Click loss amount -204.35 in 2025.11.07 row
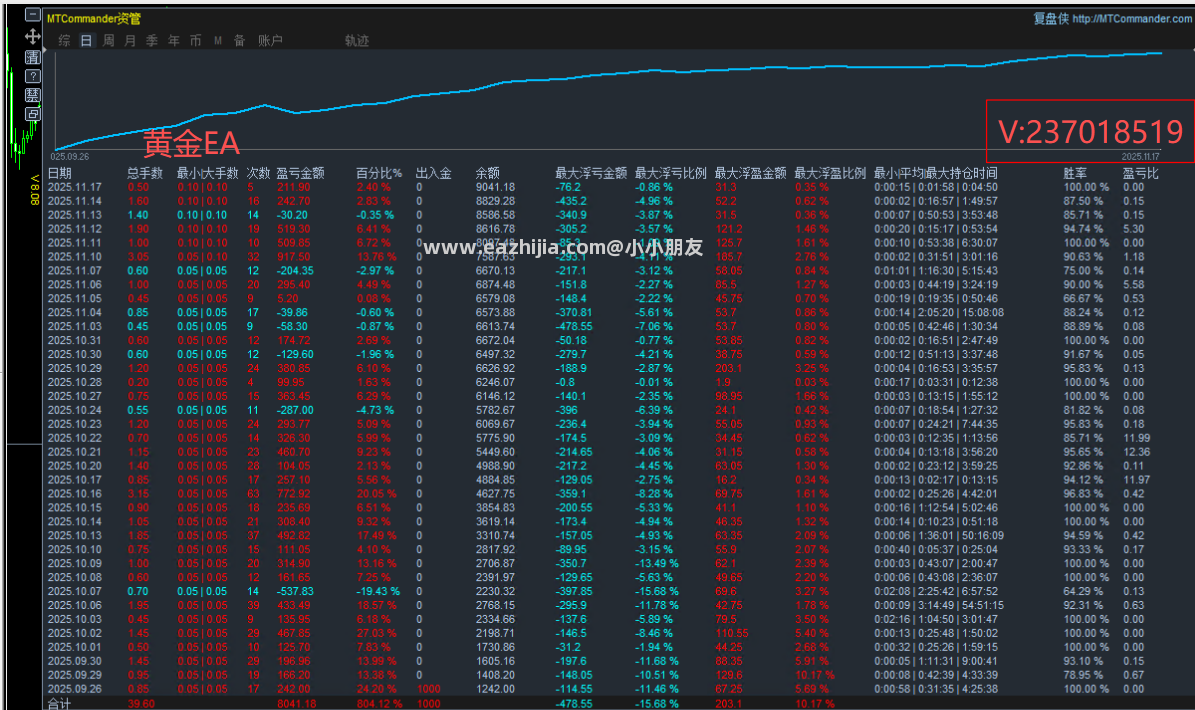Image resolution: width=1195 pixels, height=710 pixels. tap(295, 270)
